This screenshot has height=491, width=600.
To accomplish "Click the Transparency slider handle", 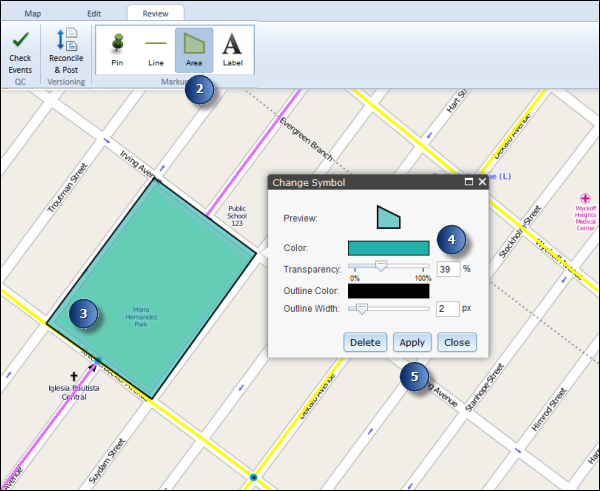I will coord(380,267).
